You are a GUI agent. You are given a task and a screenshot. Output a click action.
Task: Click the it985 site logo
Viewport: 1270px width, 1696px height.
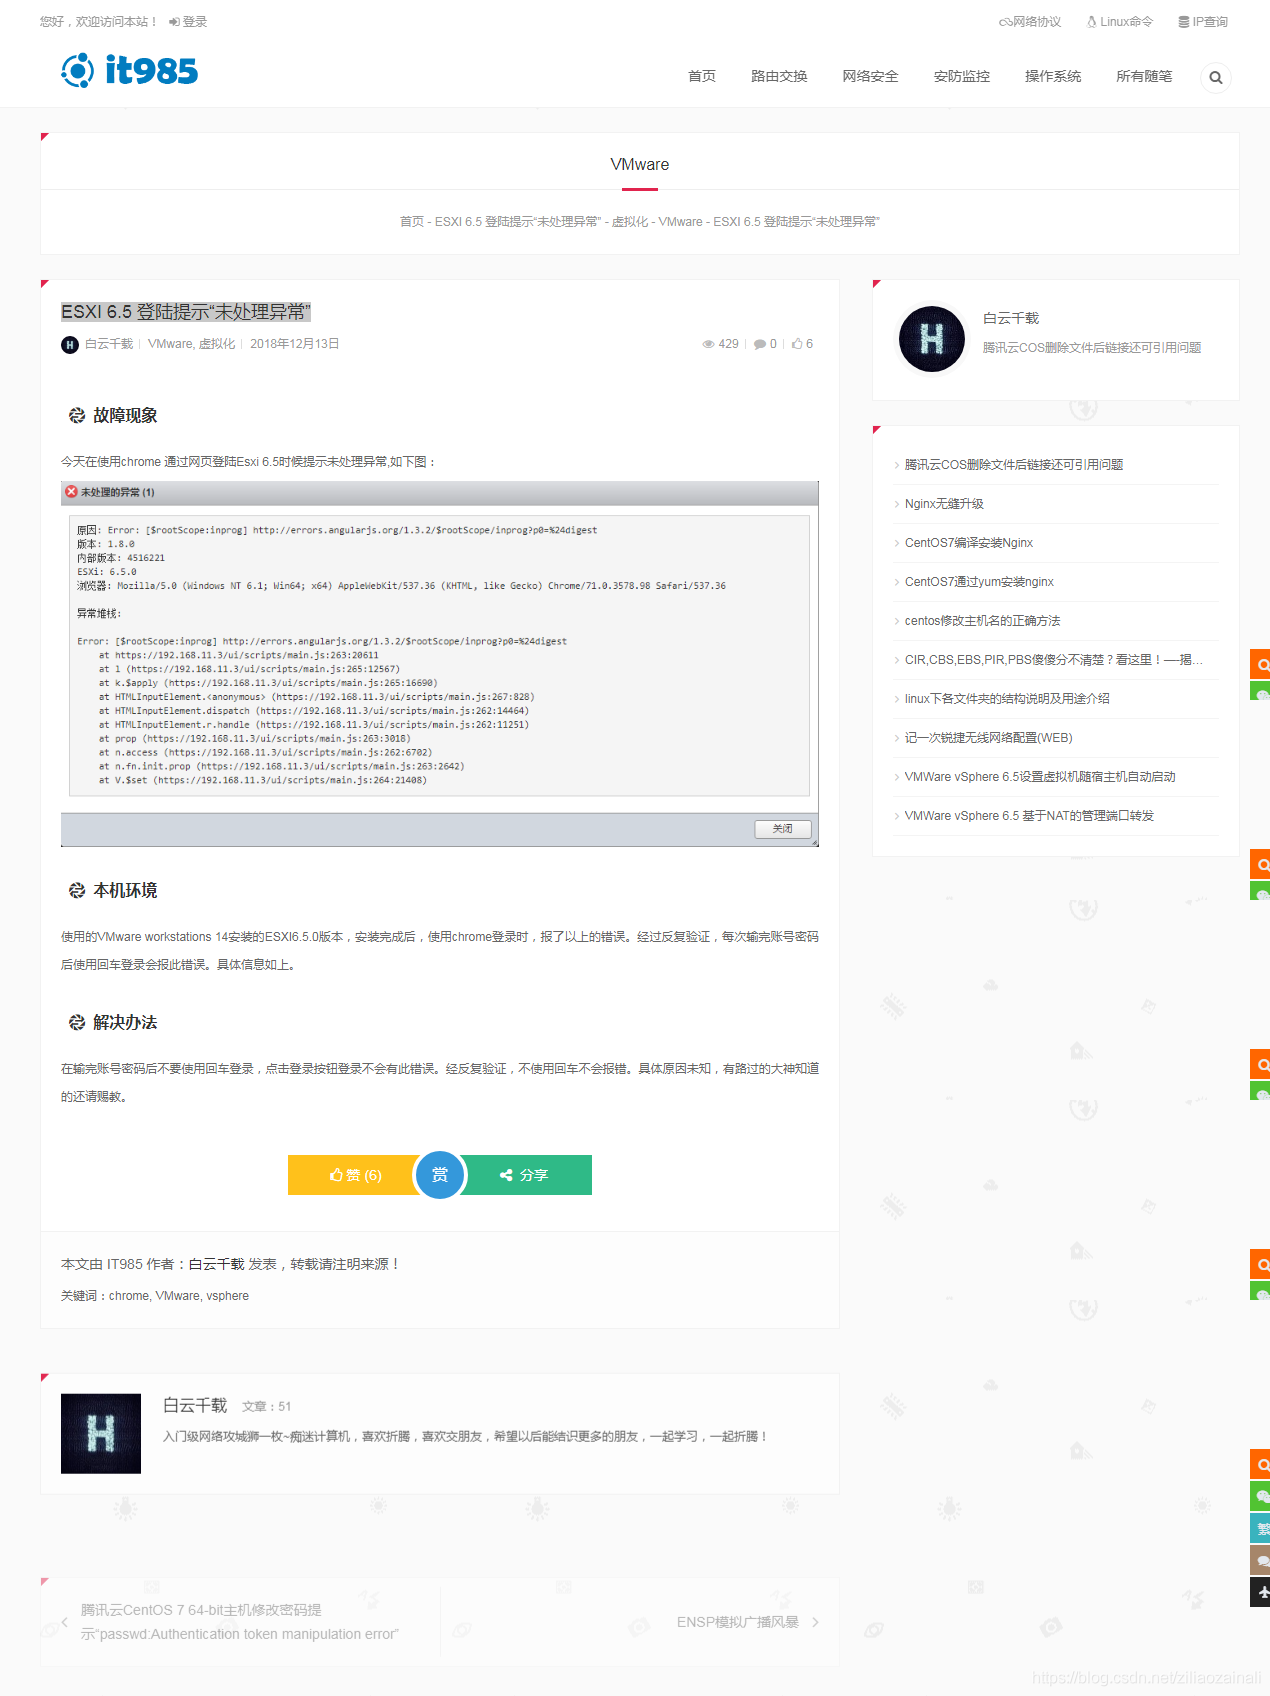(x=130, y=71)
